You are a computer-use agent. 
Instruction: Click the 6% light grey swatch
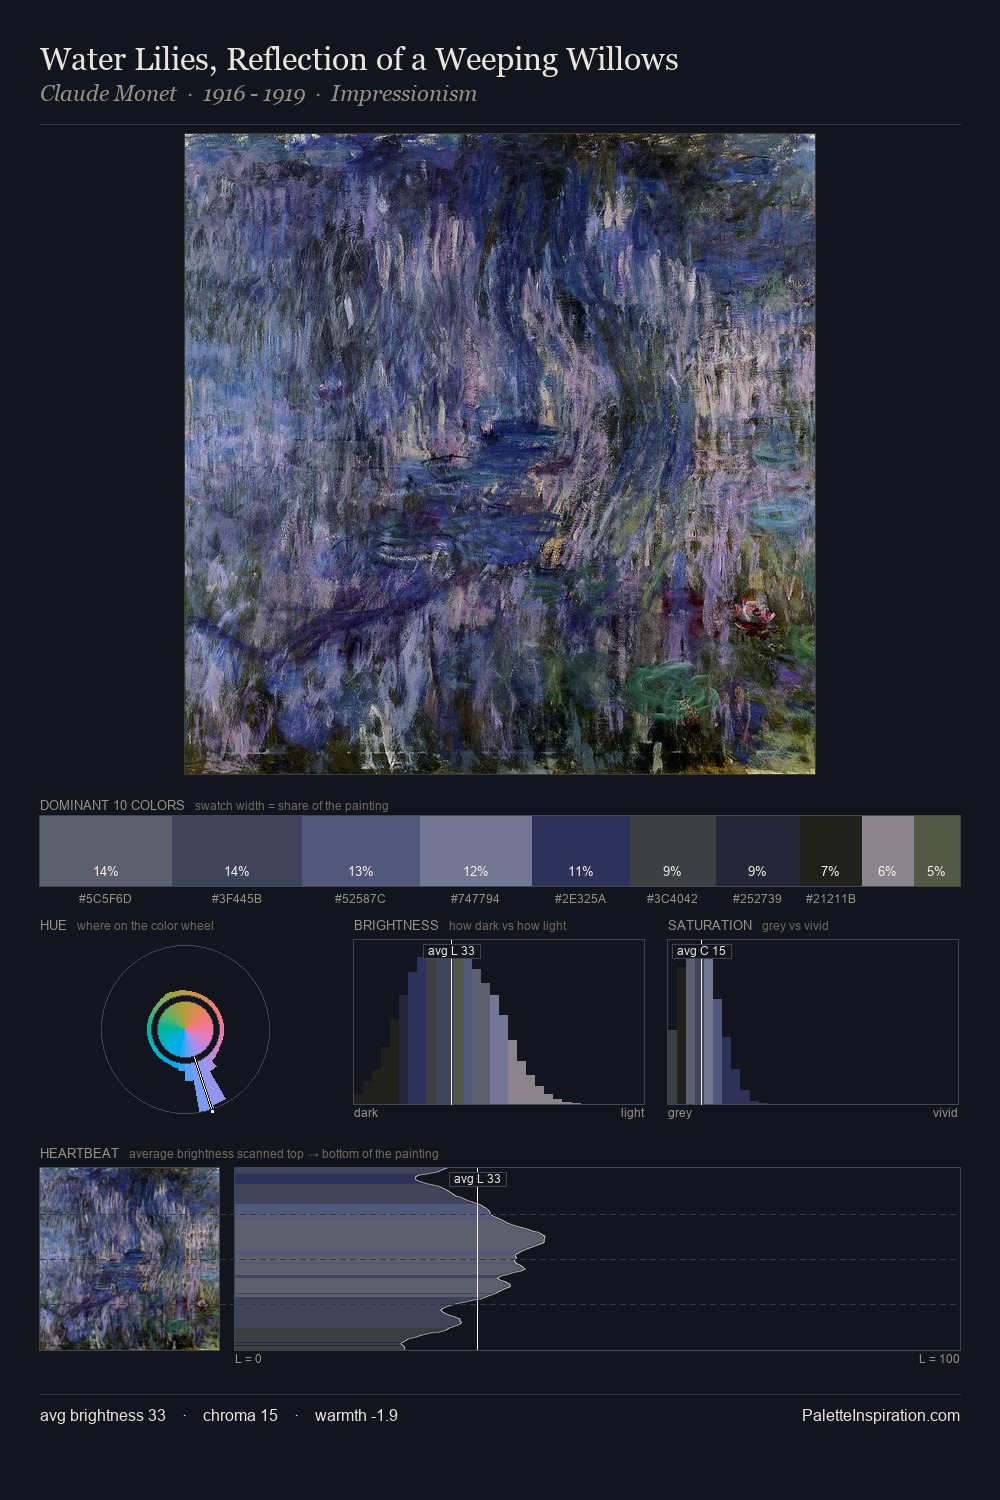click(888, 851)
